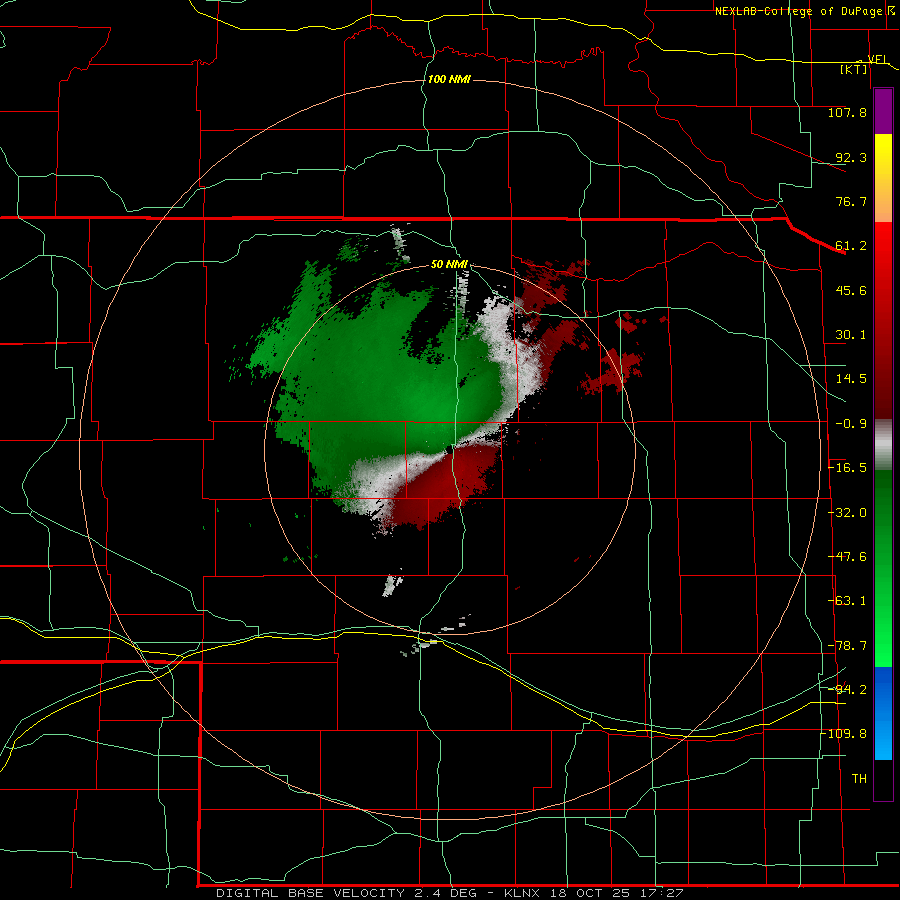900x900 pixels.
Task: Select the 61.2 scale value
Action: [851, 246]
